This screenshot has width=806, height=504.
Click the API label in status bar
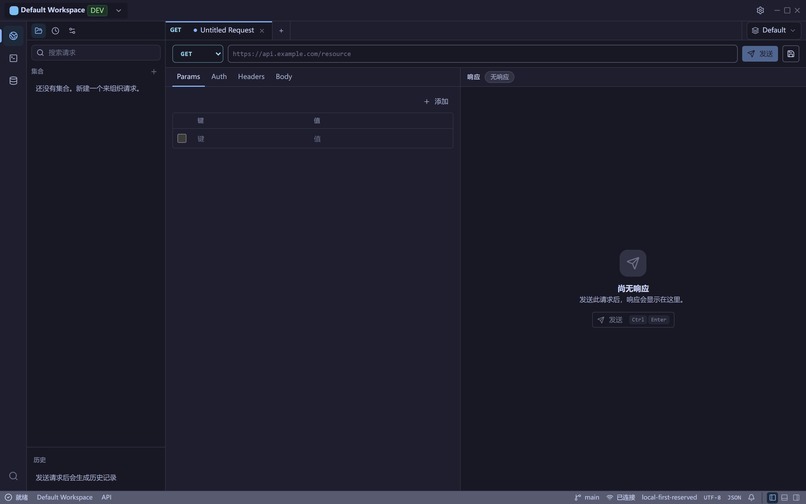pyautogui.click(x=106, y=497)
